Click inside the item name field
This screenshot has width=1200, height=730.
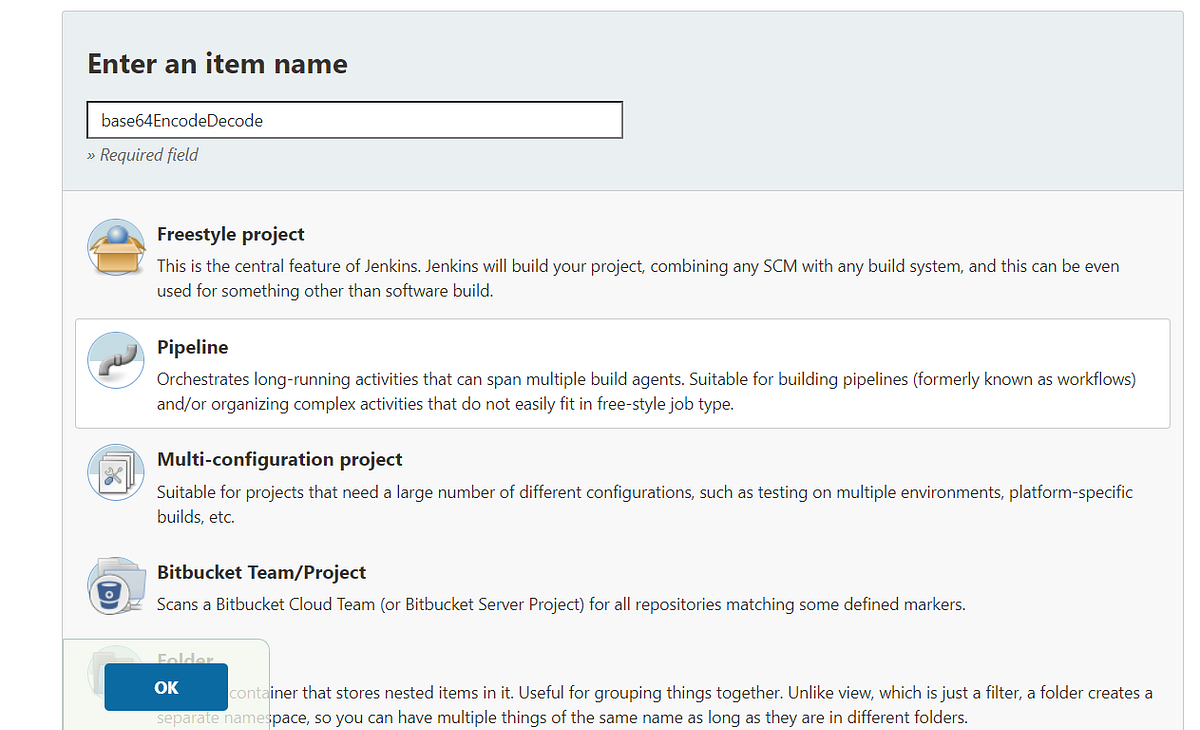tap(354, 119)
